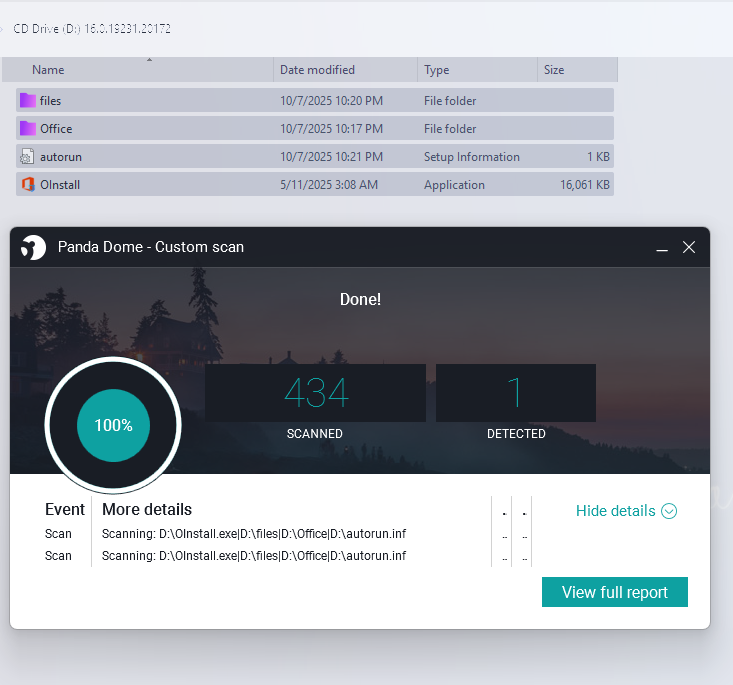Click the 5/11/2025 3:08 AM date
Image resolution: width=733 pixels, height=685 pixels.
point(329,185)
